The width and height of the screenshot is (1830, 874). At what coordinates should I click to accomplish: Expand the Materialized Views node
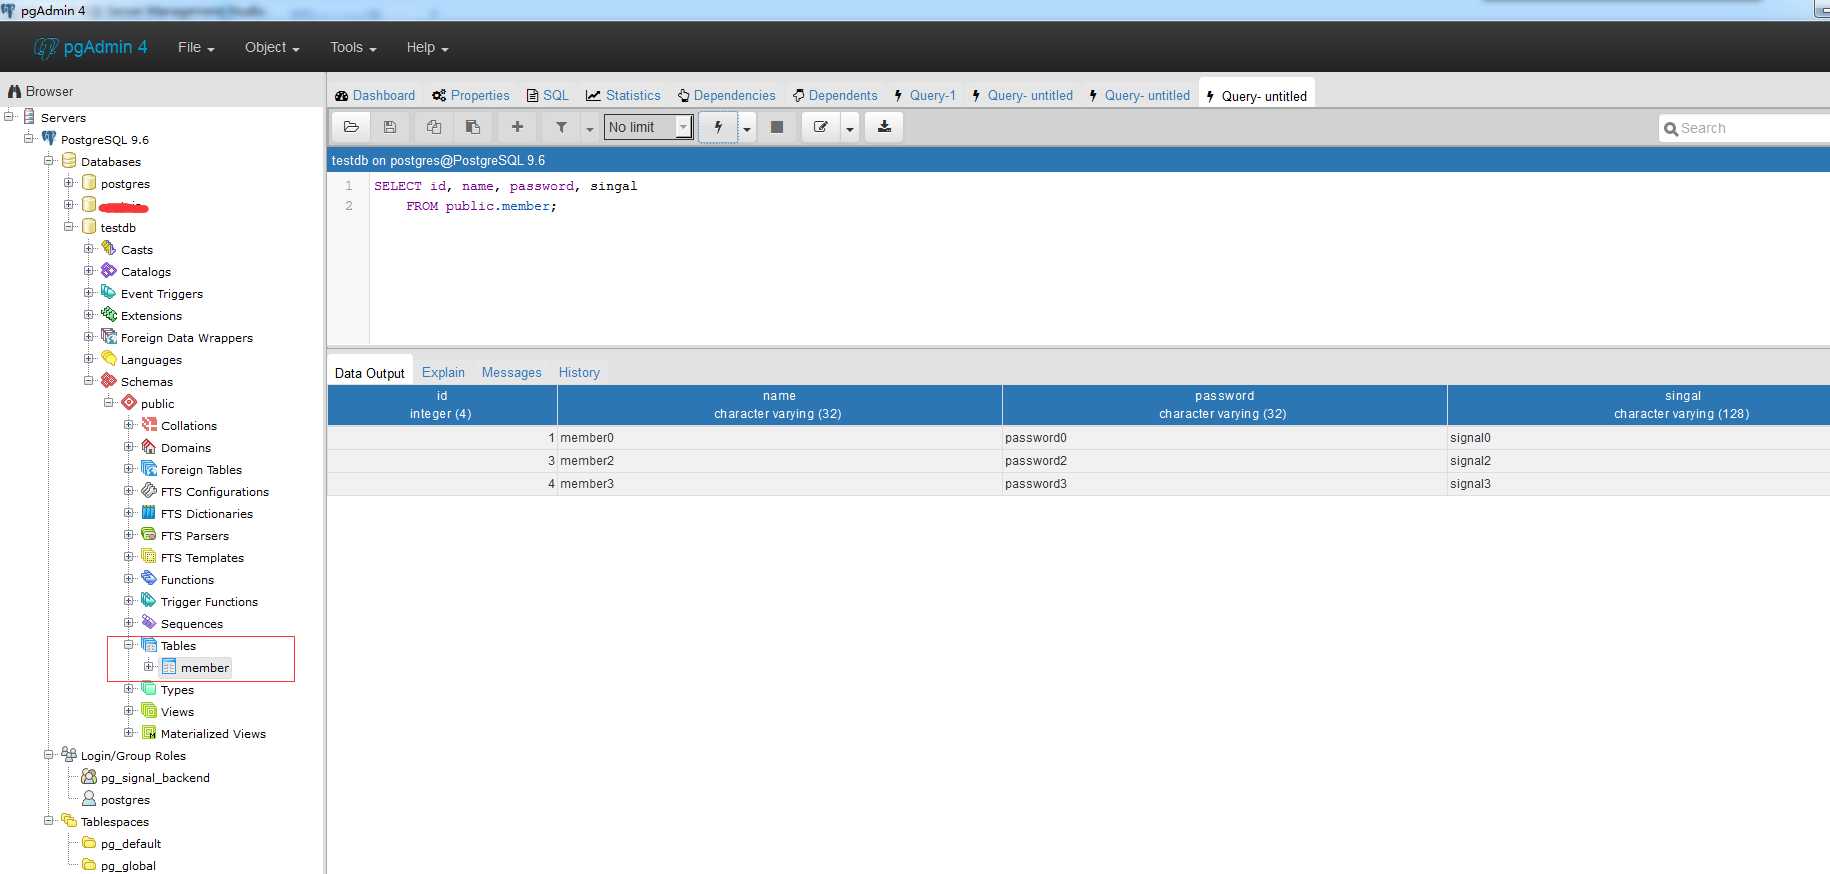129,732
